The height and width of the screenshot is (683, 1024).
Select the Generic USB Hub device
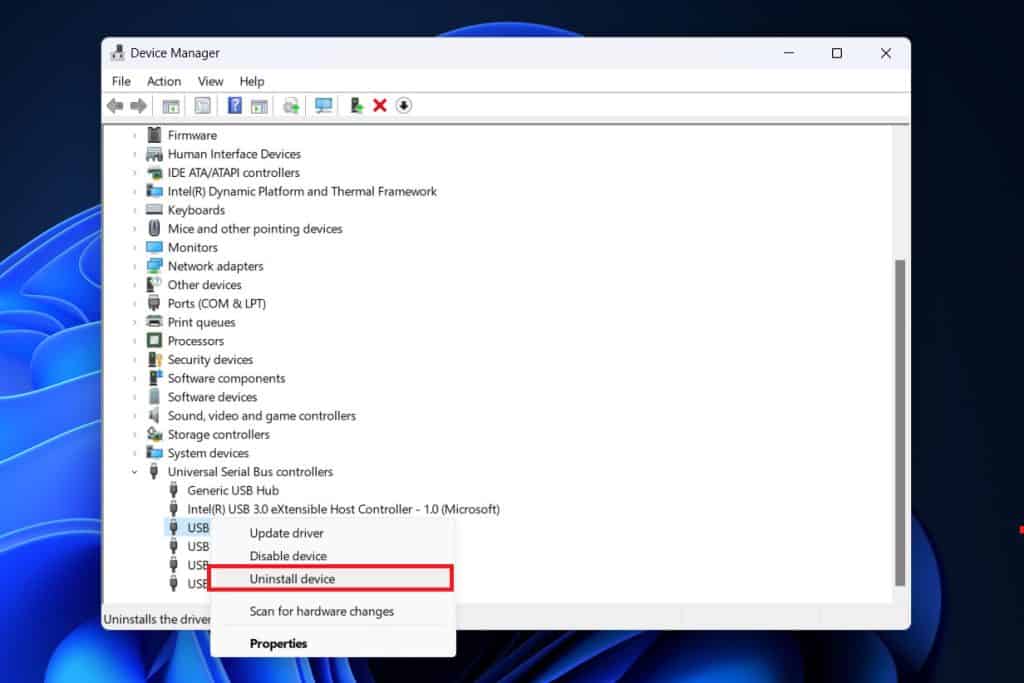[x=234, y=490]
